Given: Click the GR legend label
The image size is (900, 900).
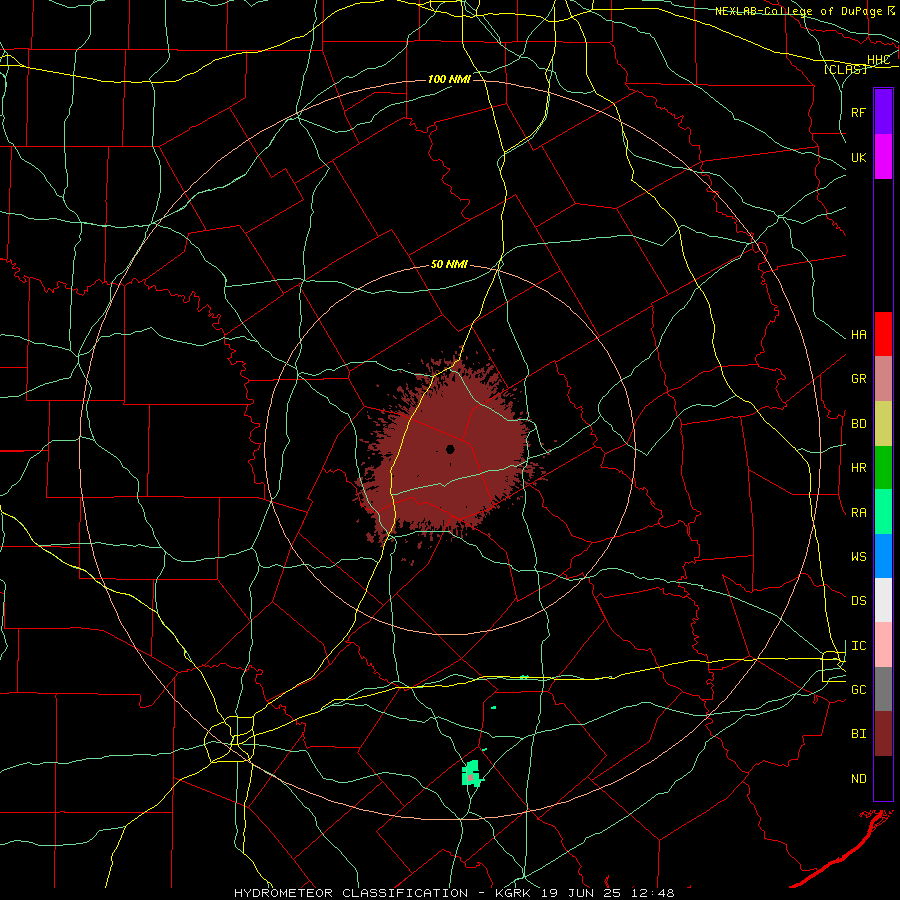Looking at the screenshot, I should [x=858, y=379].
